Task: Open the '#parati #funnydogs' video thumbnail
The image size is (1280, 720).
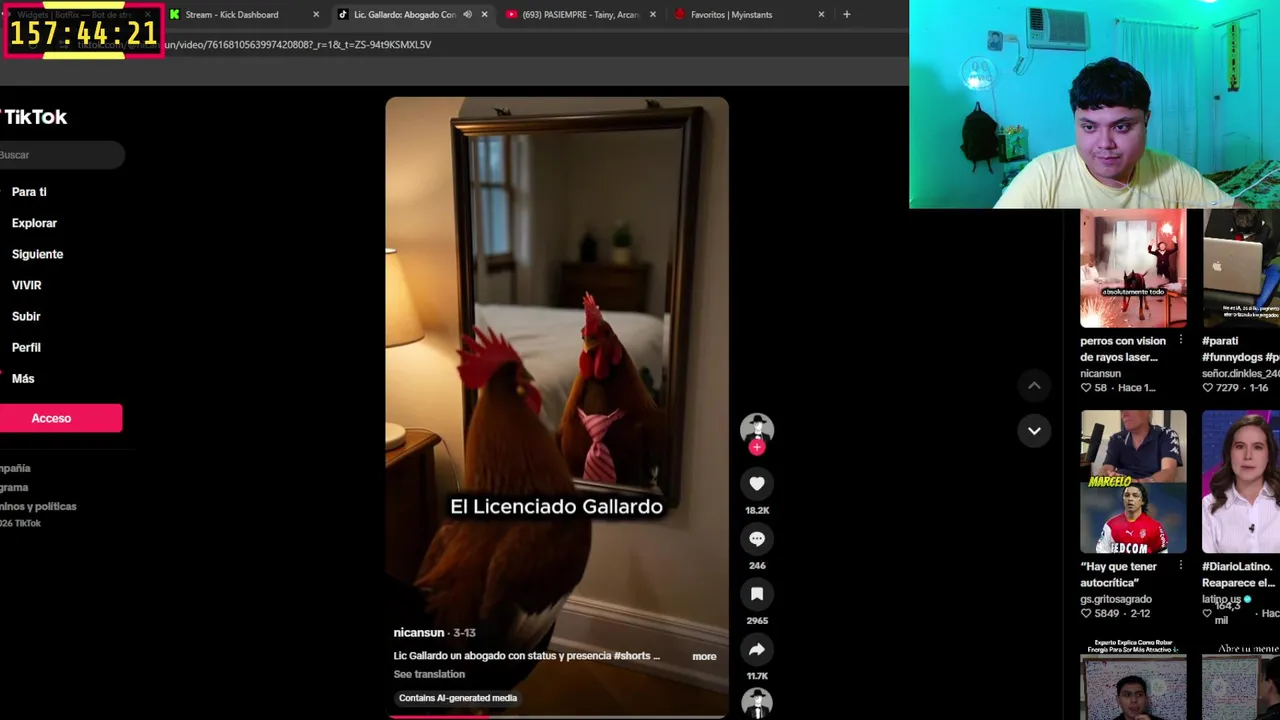Action: [1241, 268]
